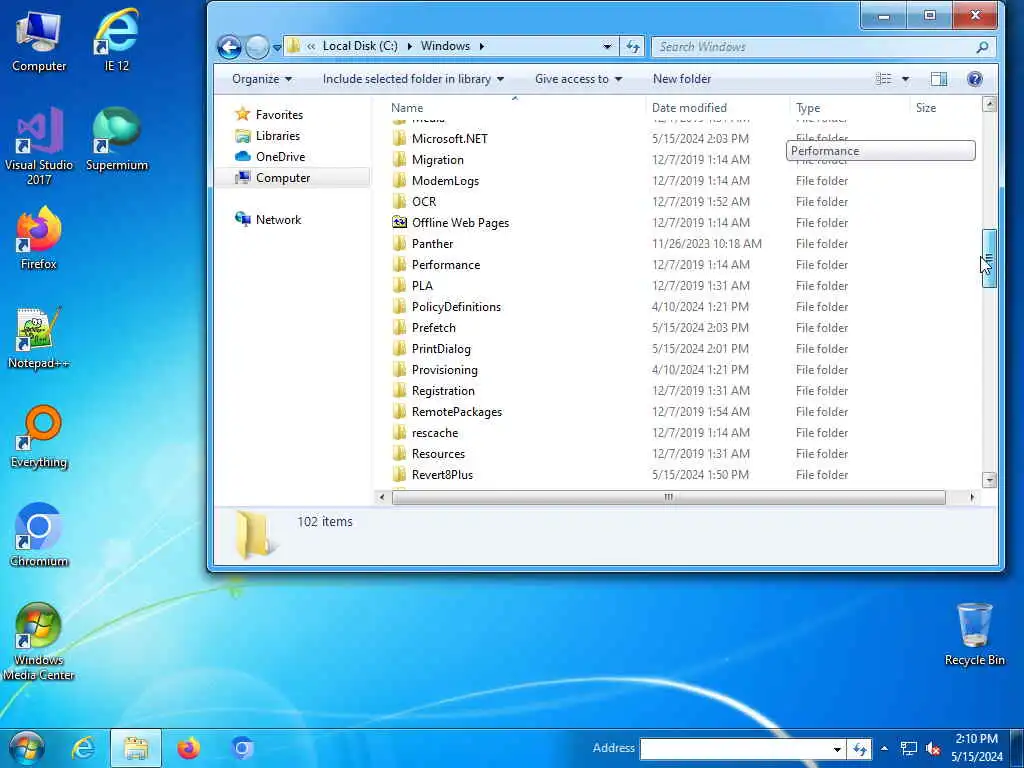Image resolution: width=1024 pixels, height=768 pixels.
Task: Click the vertical scrollbar down arrow
Action: pyautogui.click(x=989, y=480)
